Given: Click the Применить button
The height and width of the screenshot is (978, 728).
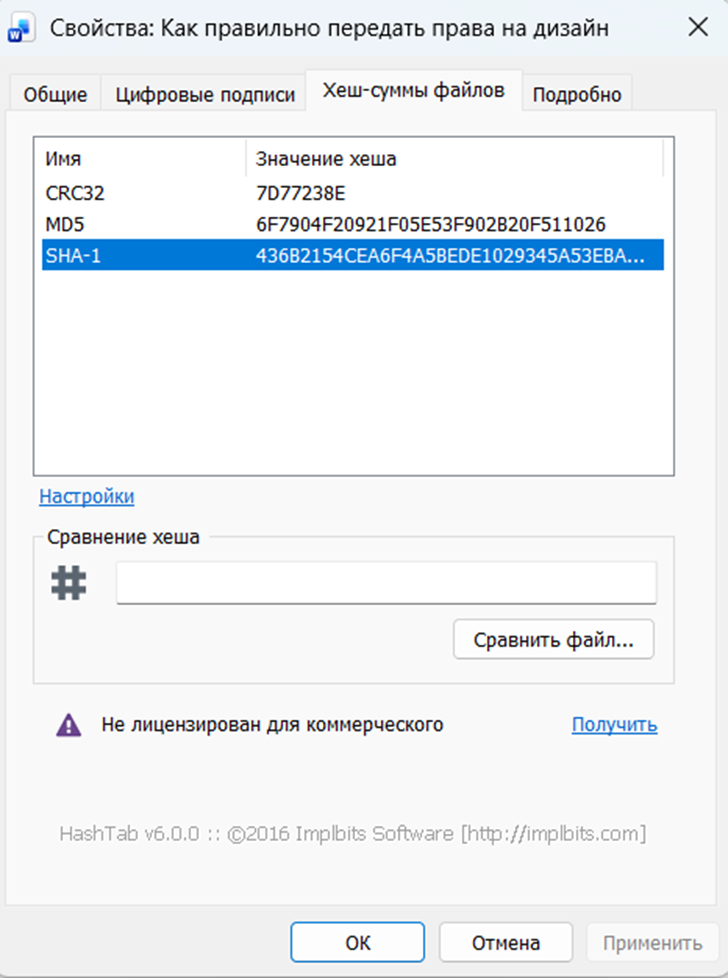Looking at the screenshot, I should [653, 942].
